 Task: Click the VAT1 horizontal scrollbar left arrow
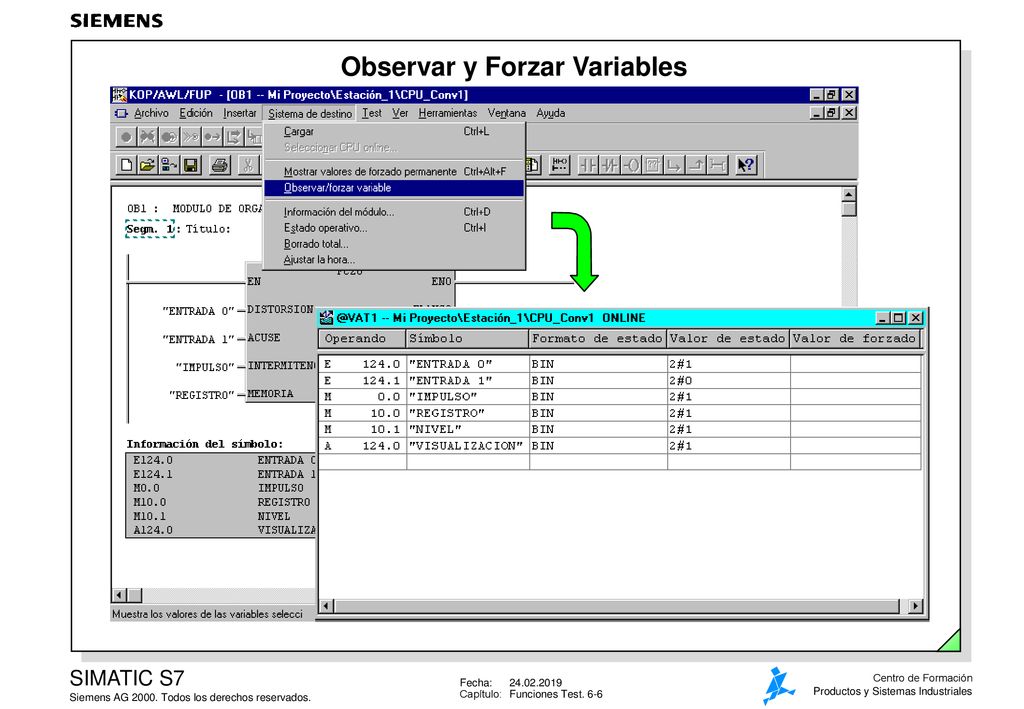tap(327, 607)
